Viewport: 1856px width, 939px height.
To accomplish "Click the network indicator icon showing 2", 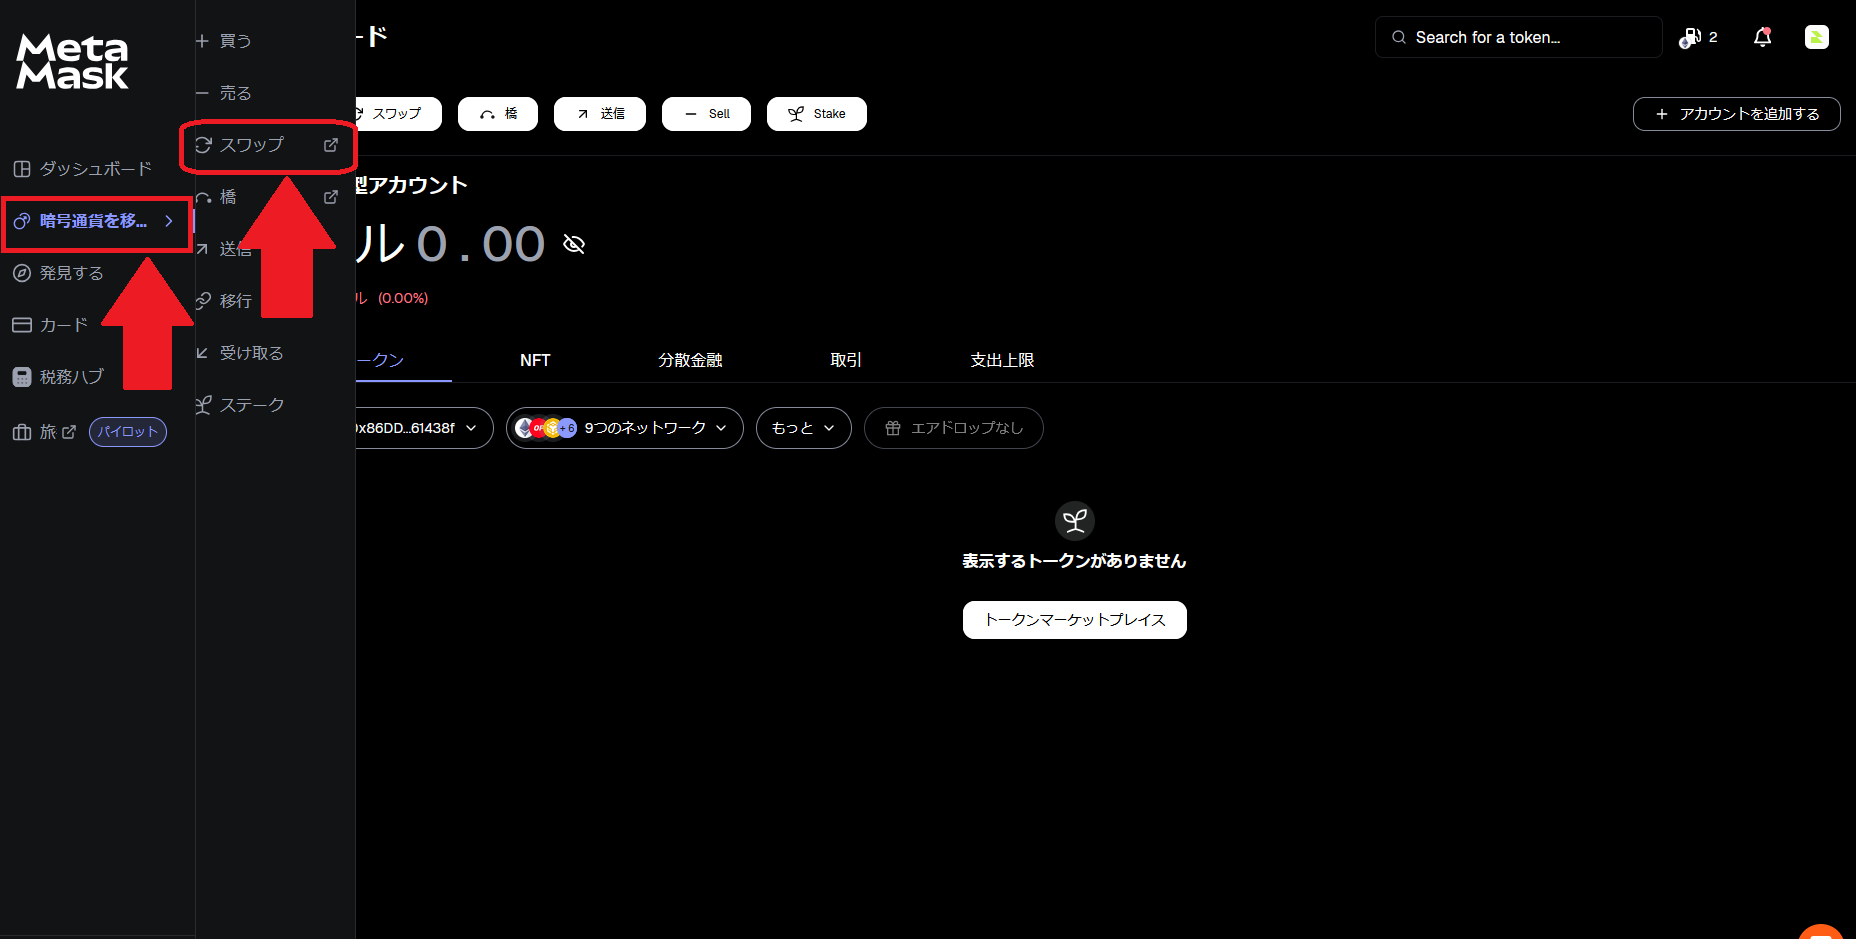I will pos(1697,36).
